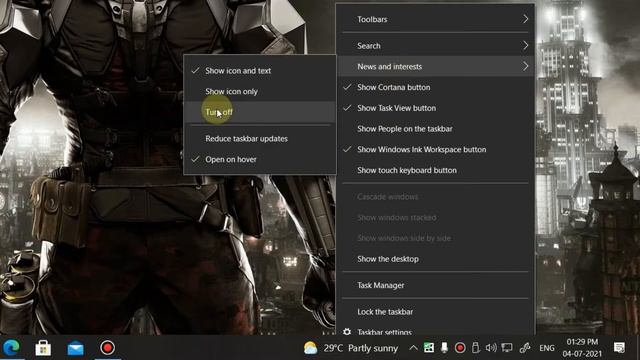This screenshot has height=360, width=640.
Task: Enable Show touch keyboard button
Action: [x=435, y=170]
